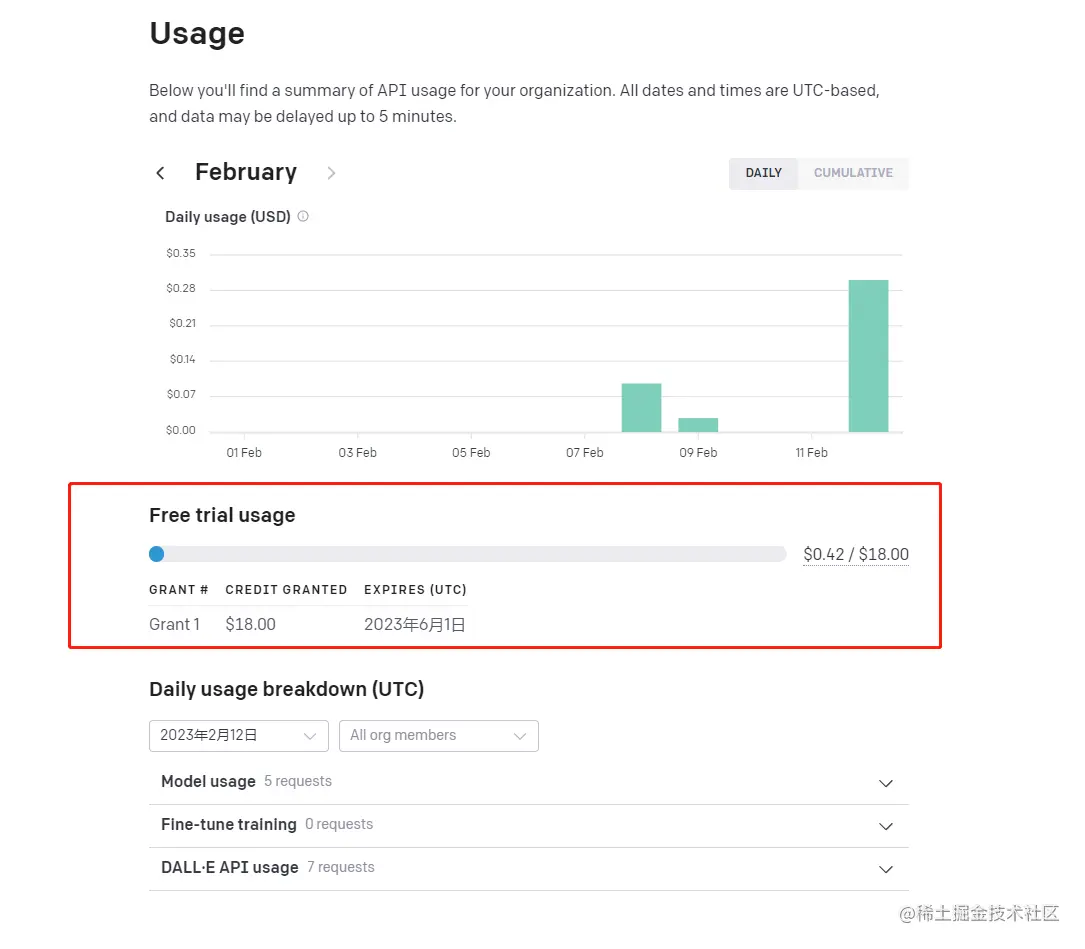Open the 2023年2月12日 date selector
The image size is (1085, 949).
(x=238, y=735)
